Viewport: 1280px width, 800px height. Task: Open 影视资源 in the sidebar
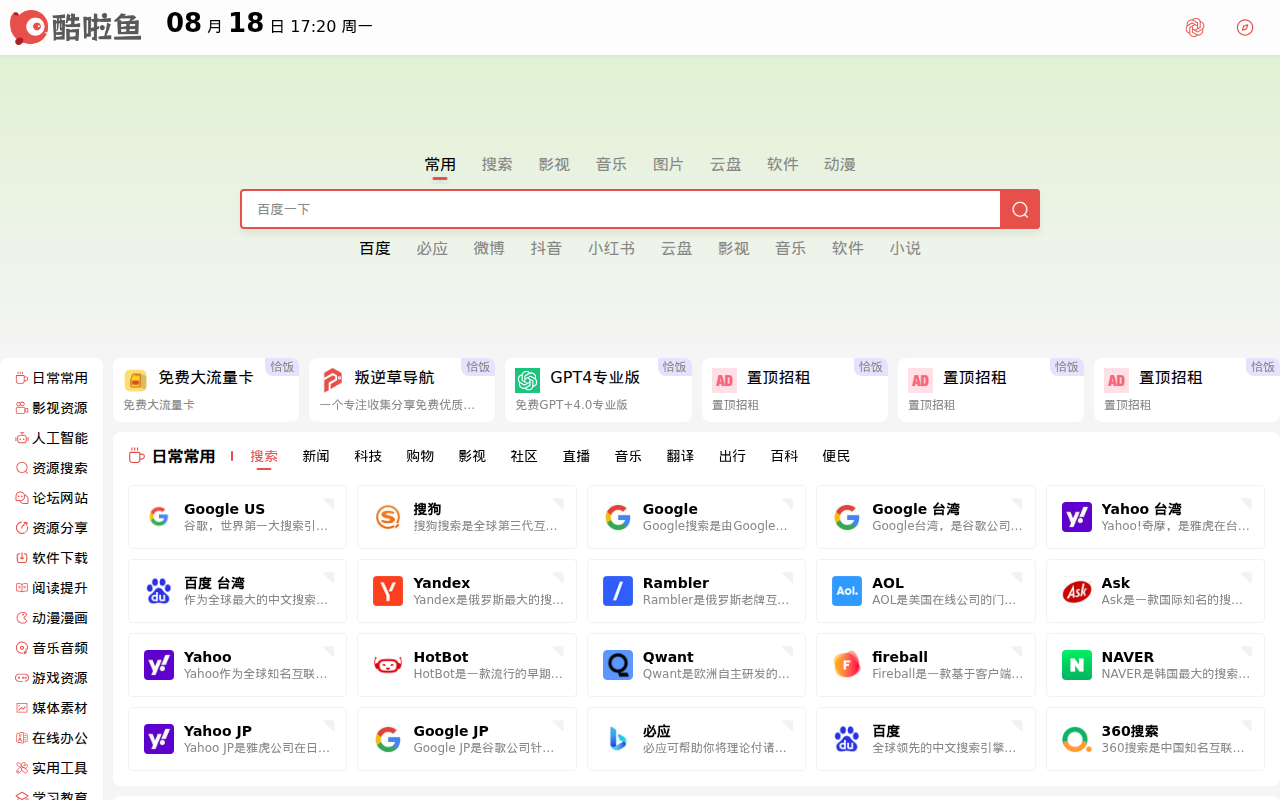[52, 408]
